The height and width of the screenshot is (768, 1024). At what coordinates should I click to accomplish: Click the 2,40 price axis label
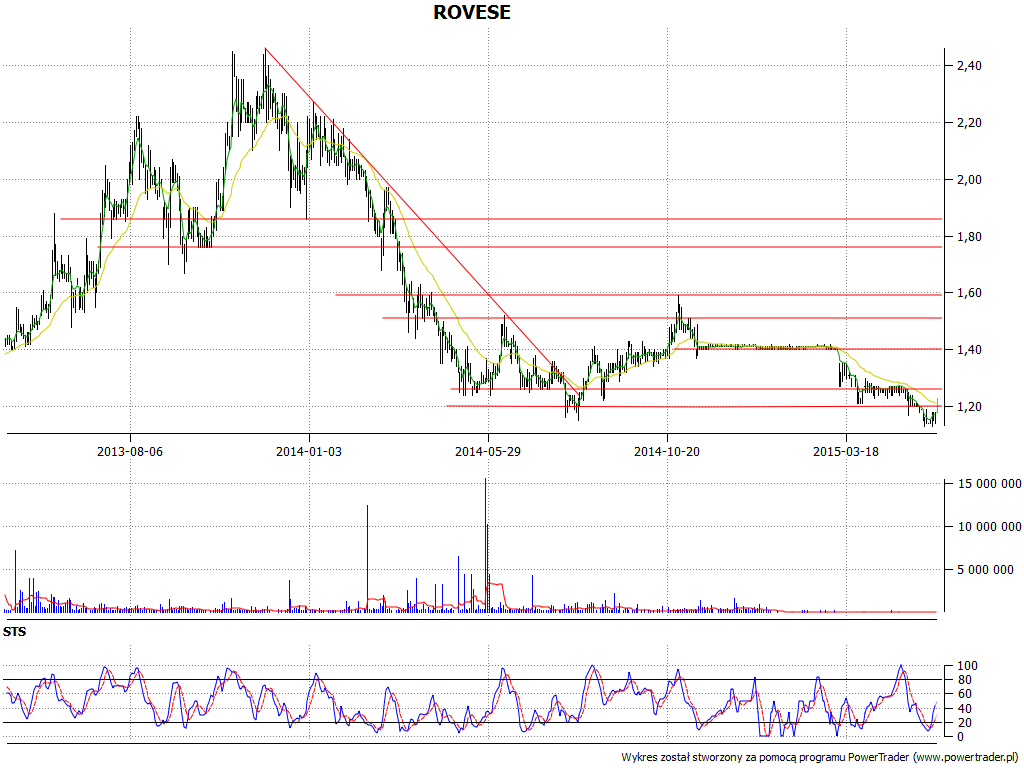click(x=970, y=65)
